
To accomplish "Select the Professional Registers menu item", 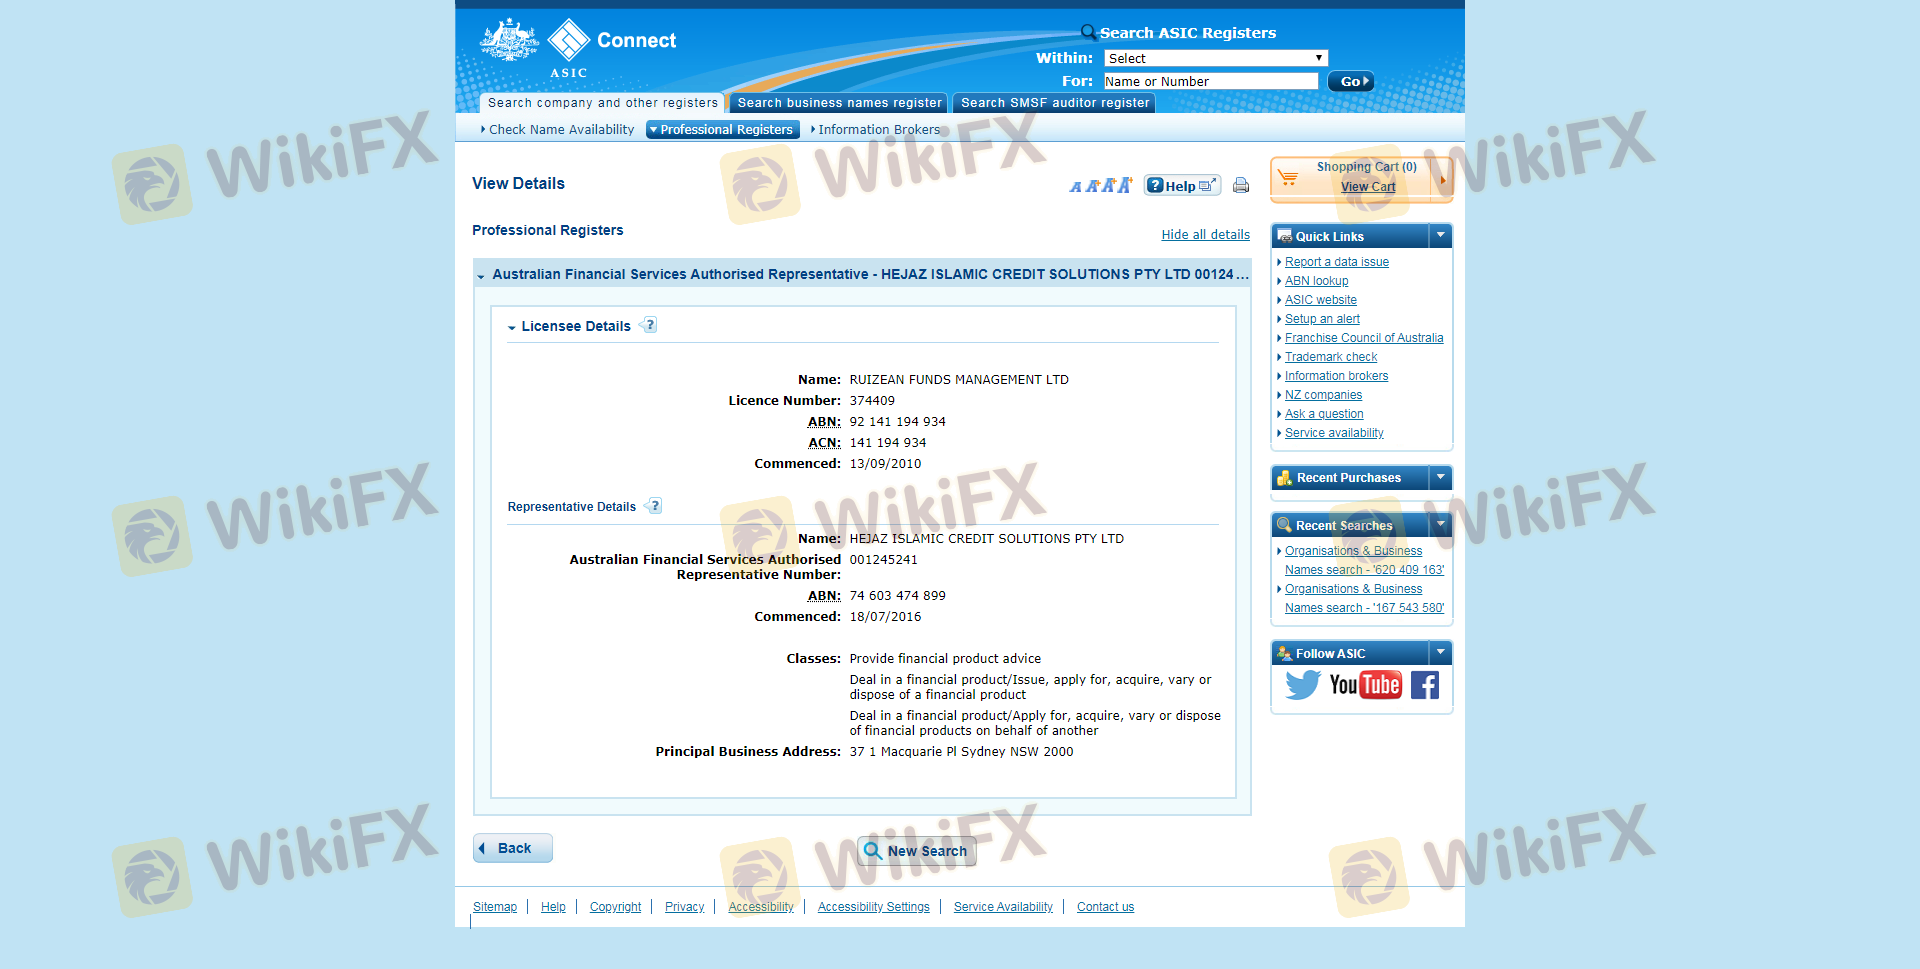I will coord(722,130).
